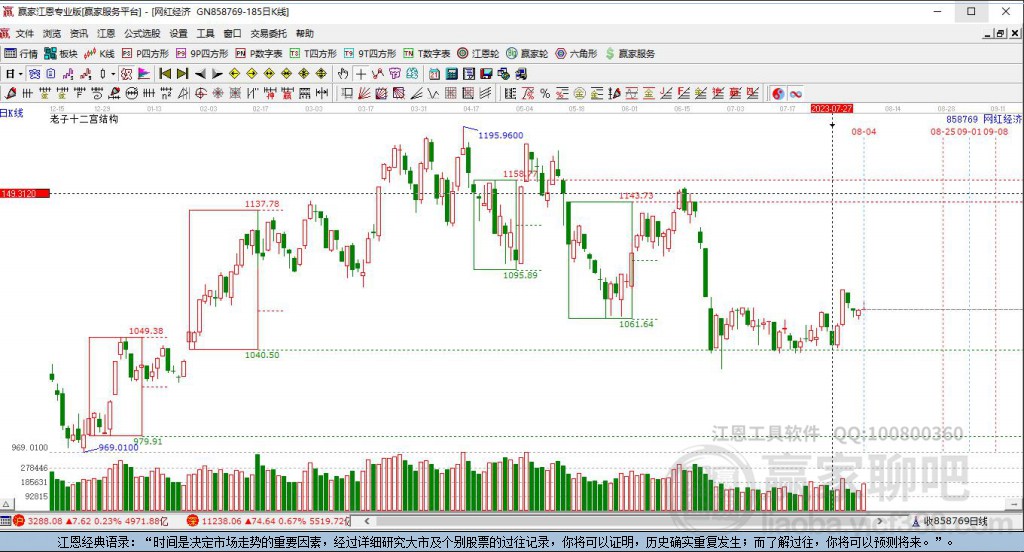Open the T四方形 tool
Viewport: 1024px width, 552px height.
[x=313, y=54]
